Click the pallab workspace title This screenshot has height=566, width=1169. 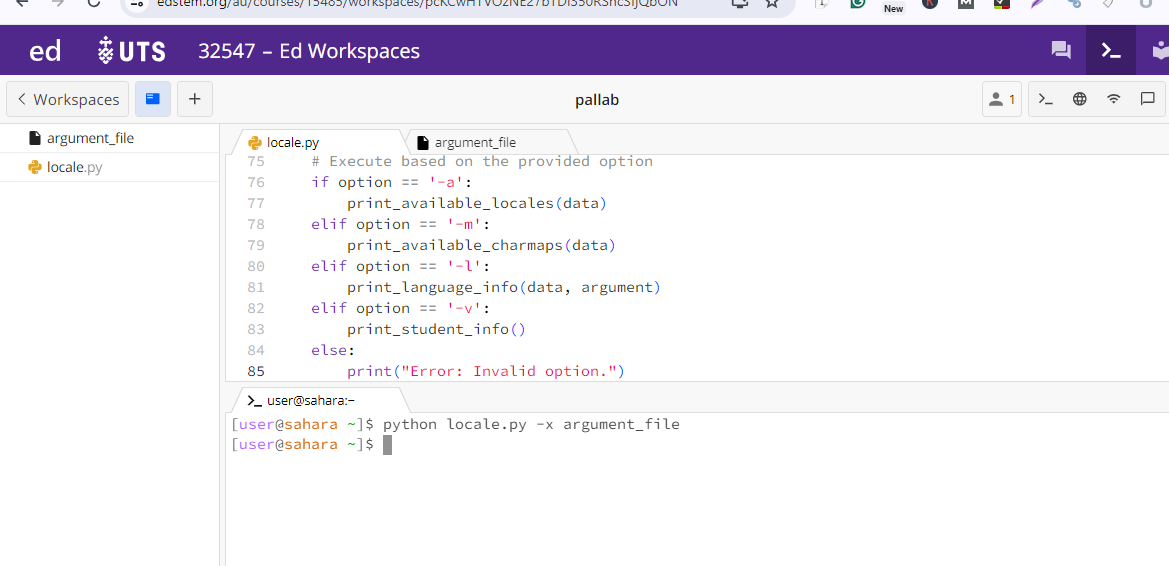pyautogui.click(x=597, y=100)
